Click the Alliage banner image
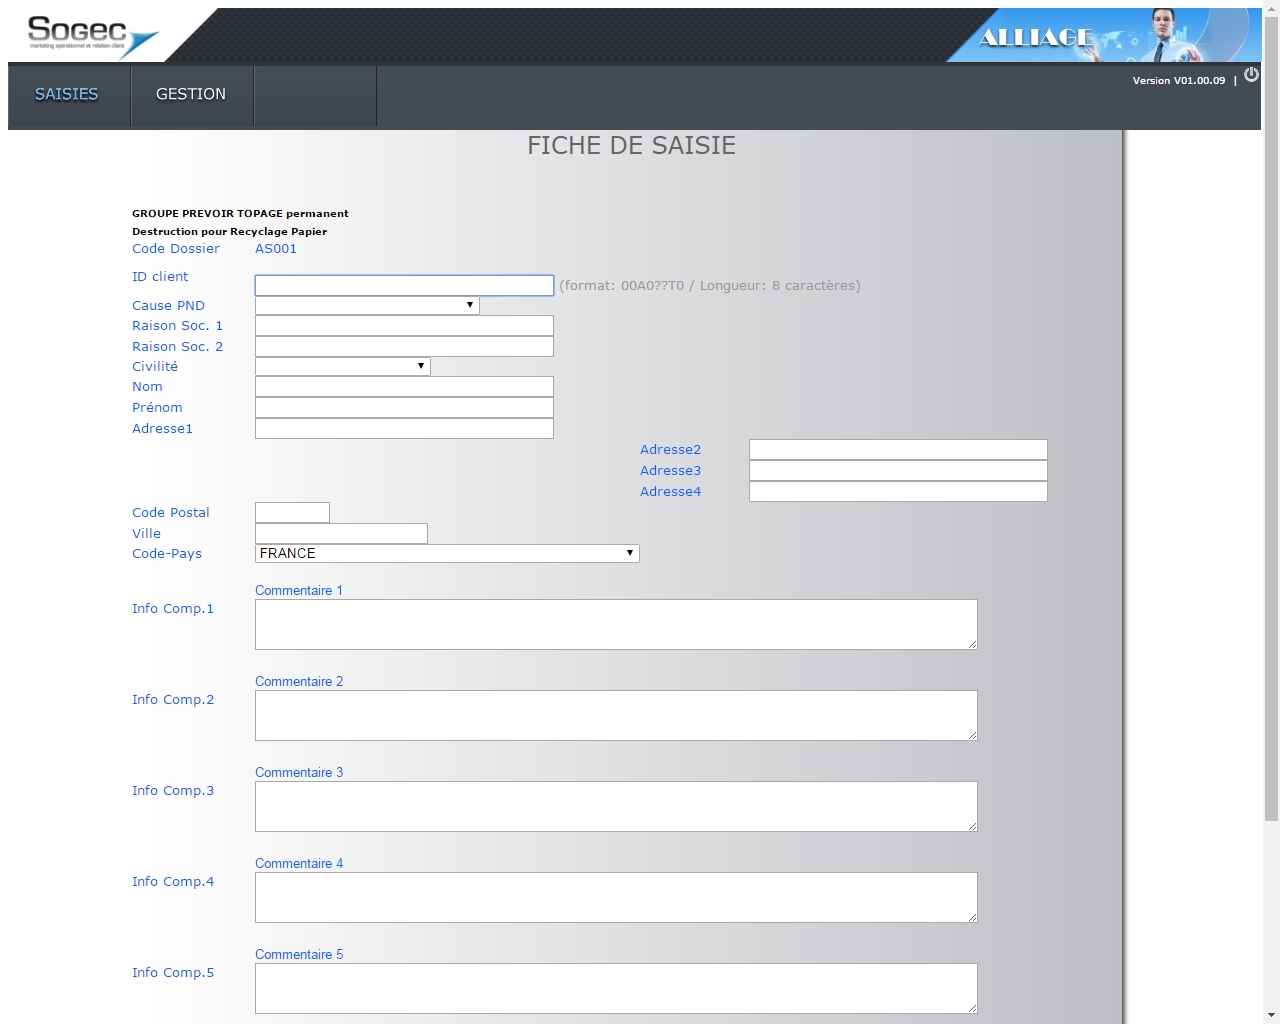Viewport: 1280px width, 1024px height. [1102, 36]
